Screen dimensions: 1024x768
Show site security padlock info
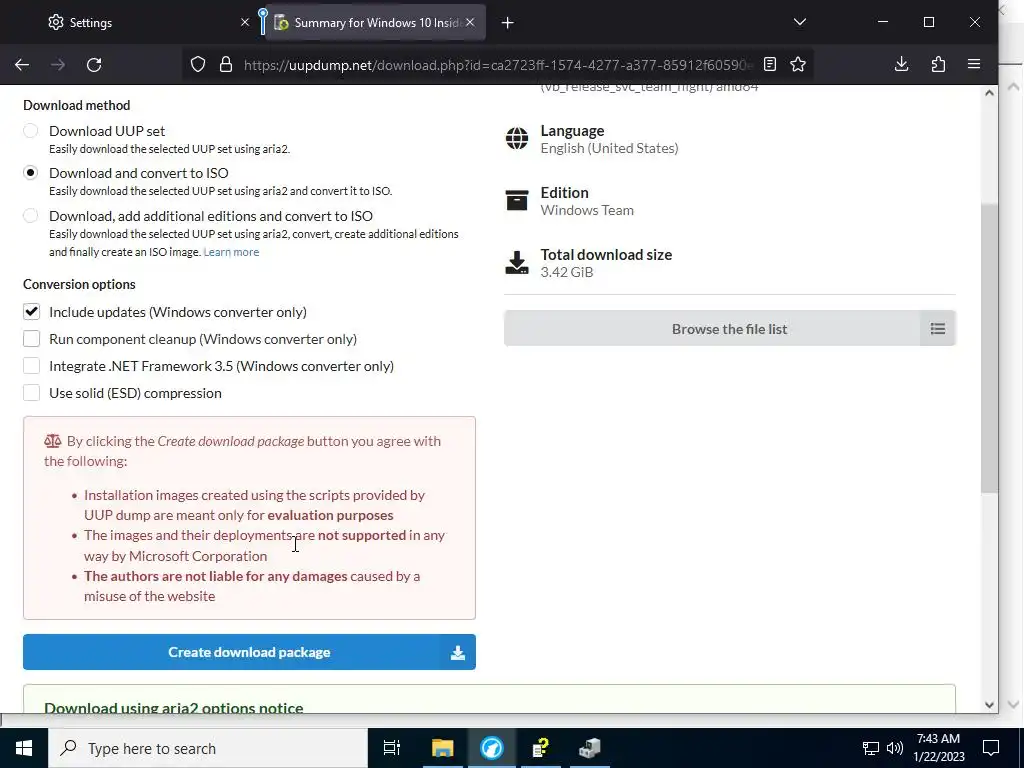(226, 64)
